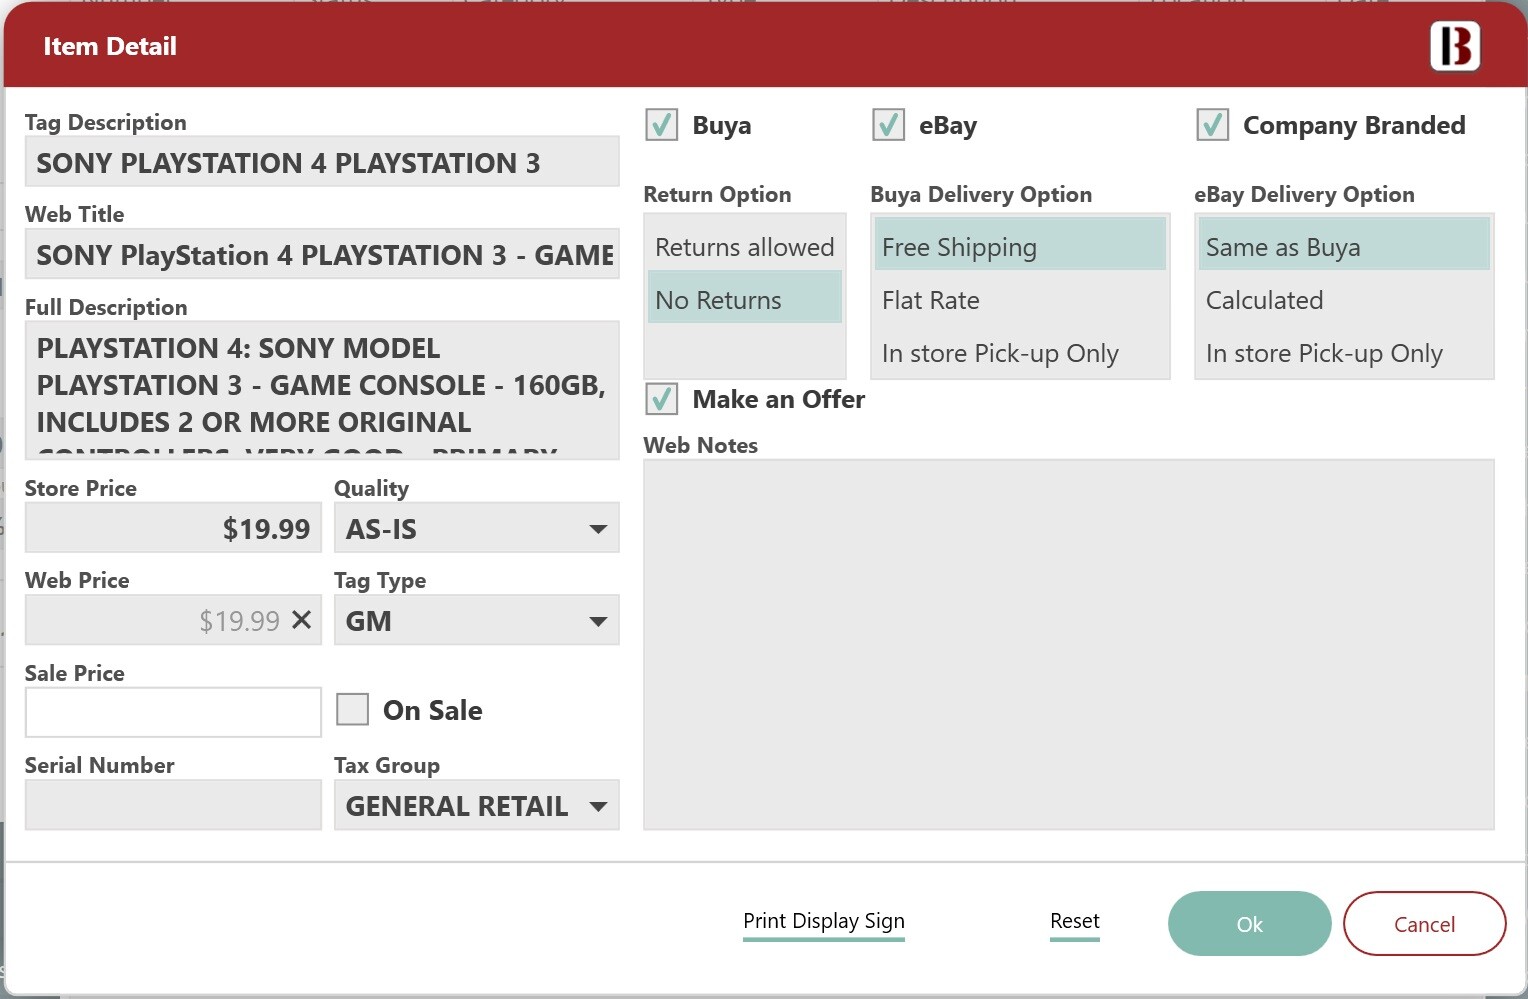
Task: Toggle the eBay checkbox
Action: 888,125
